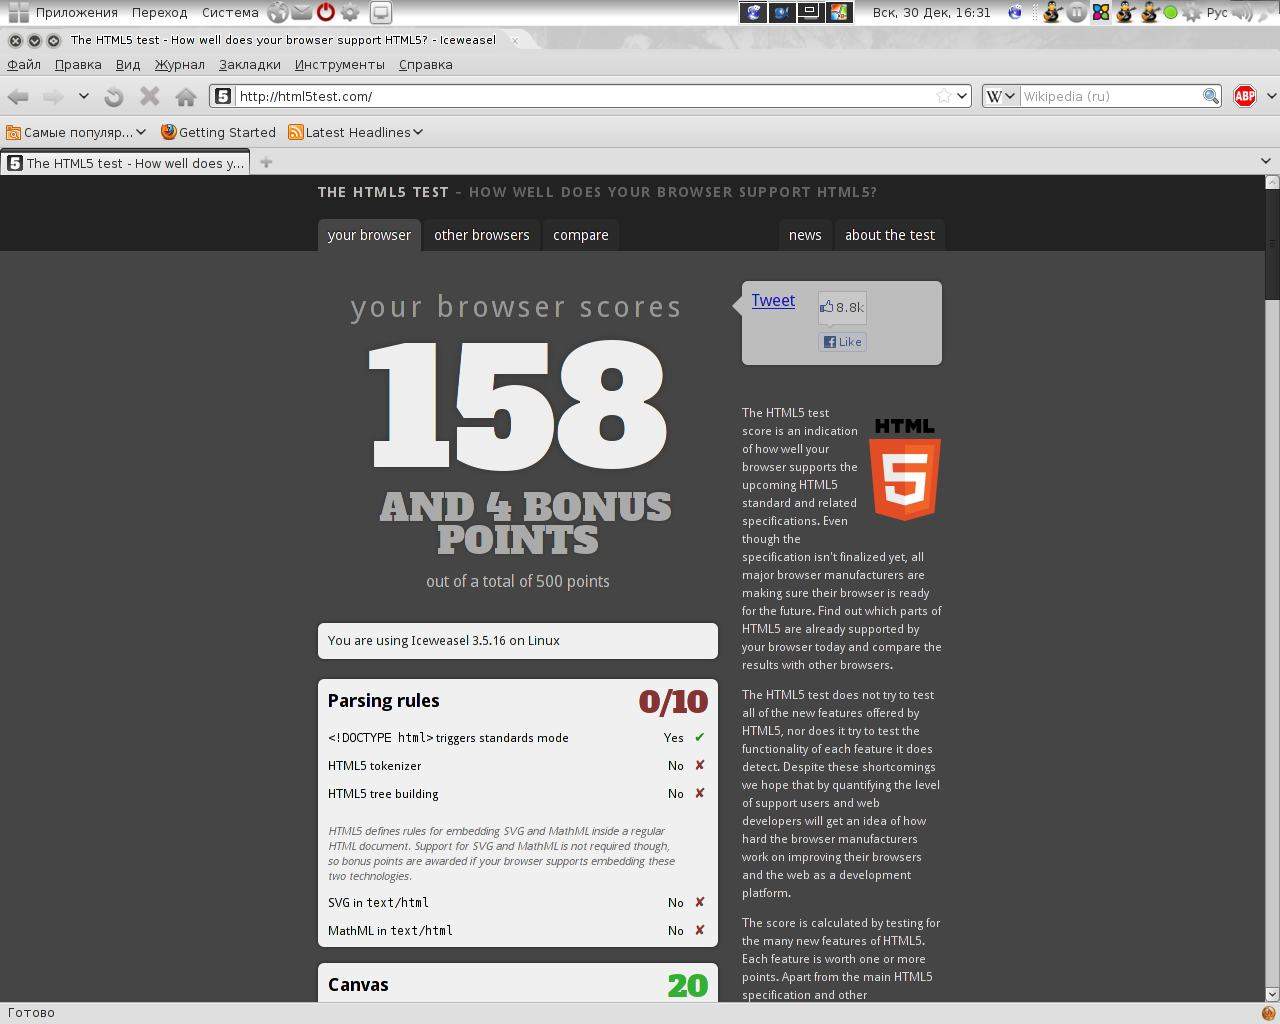The width and height of the screenshot is (1280, 1024).
Task: Click the html5test site favicon in address bar
Action: 223,96
